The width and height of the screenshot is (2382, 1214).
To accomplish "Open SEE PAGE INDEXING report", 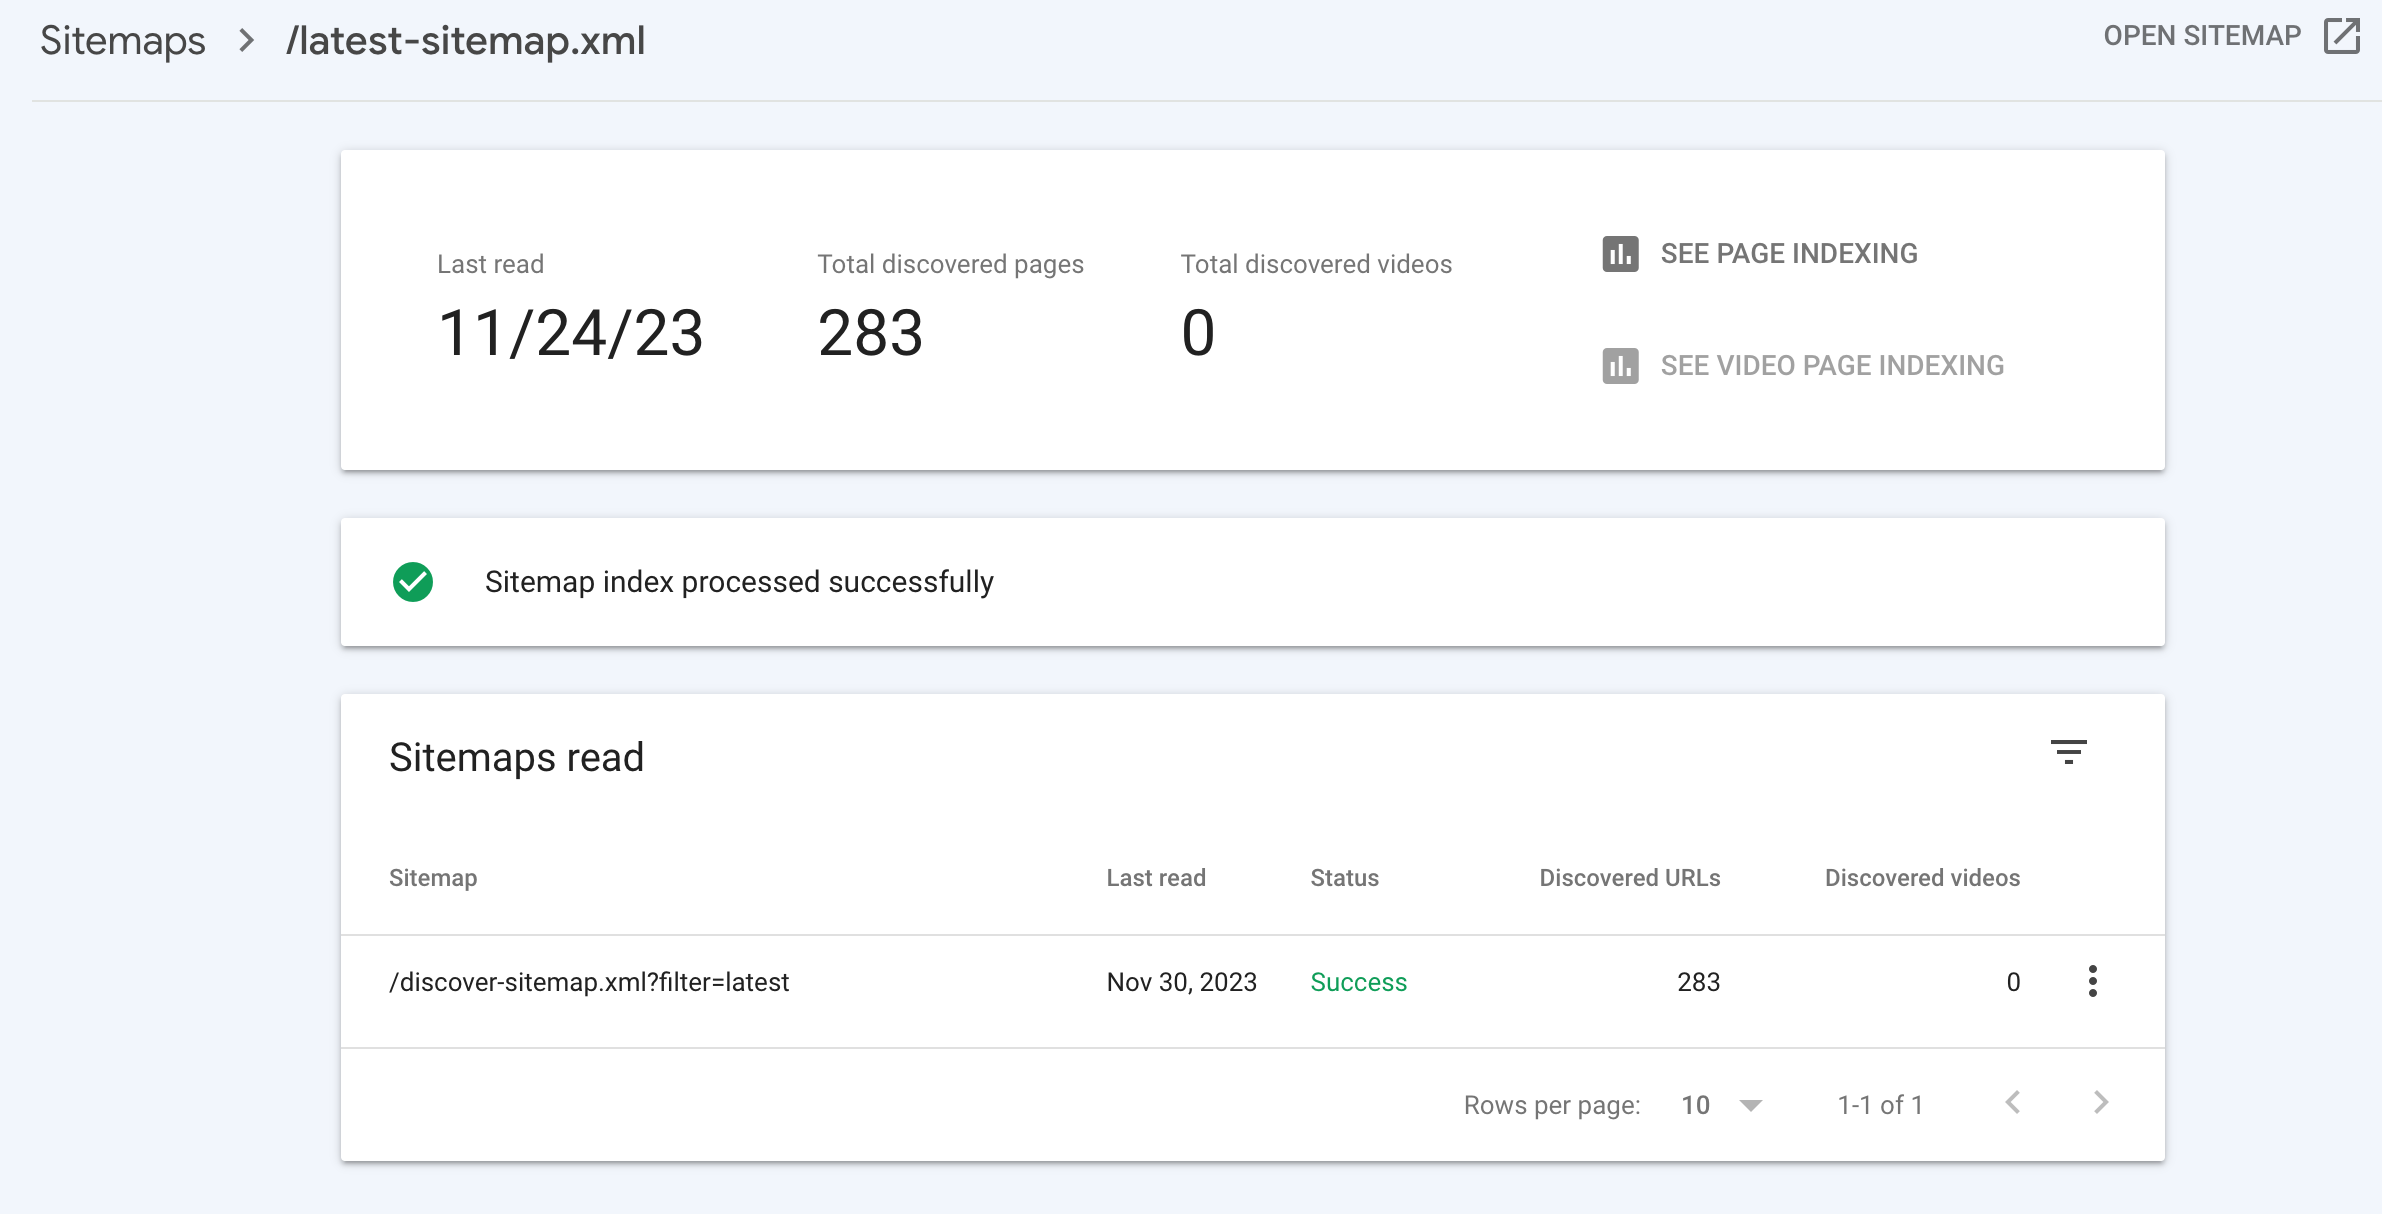I will (1789, 254).
